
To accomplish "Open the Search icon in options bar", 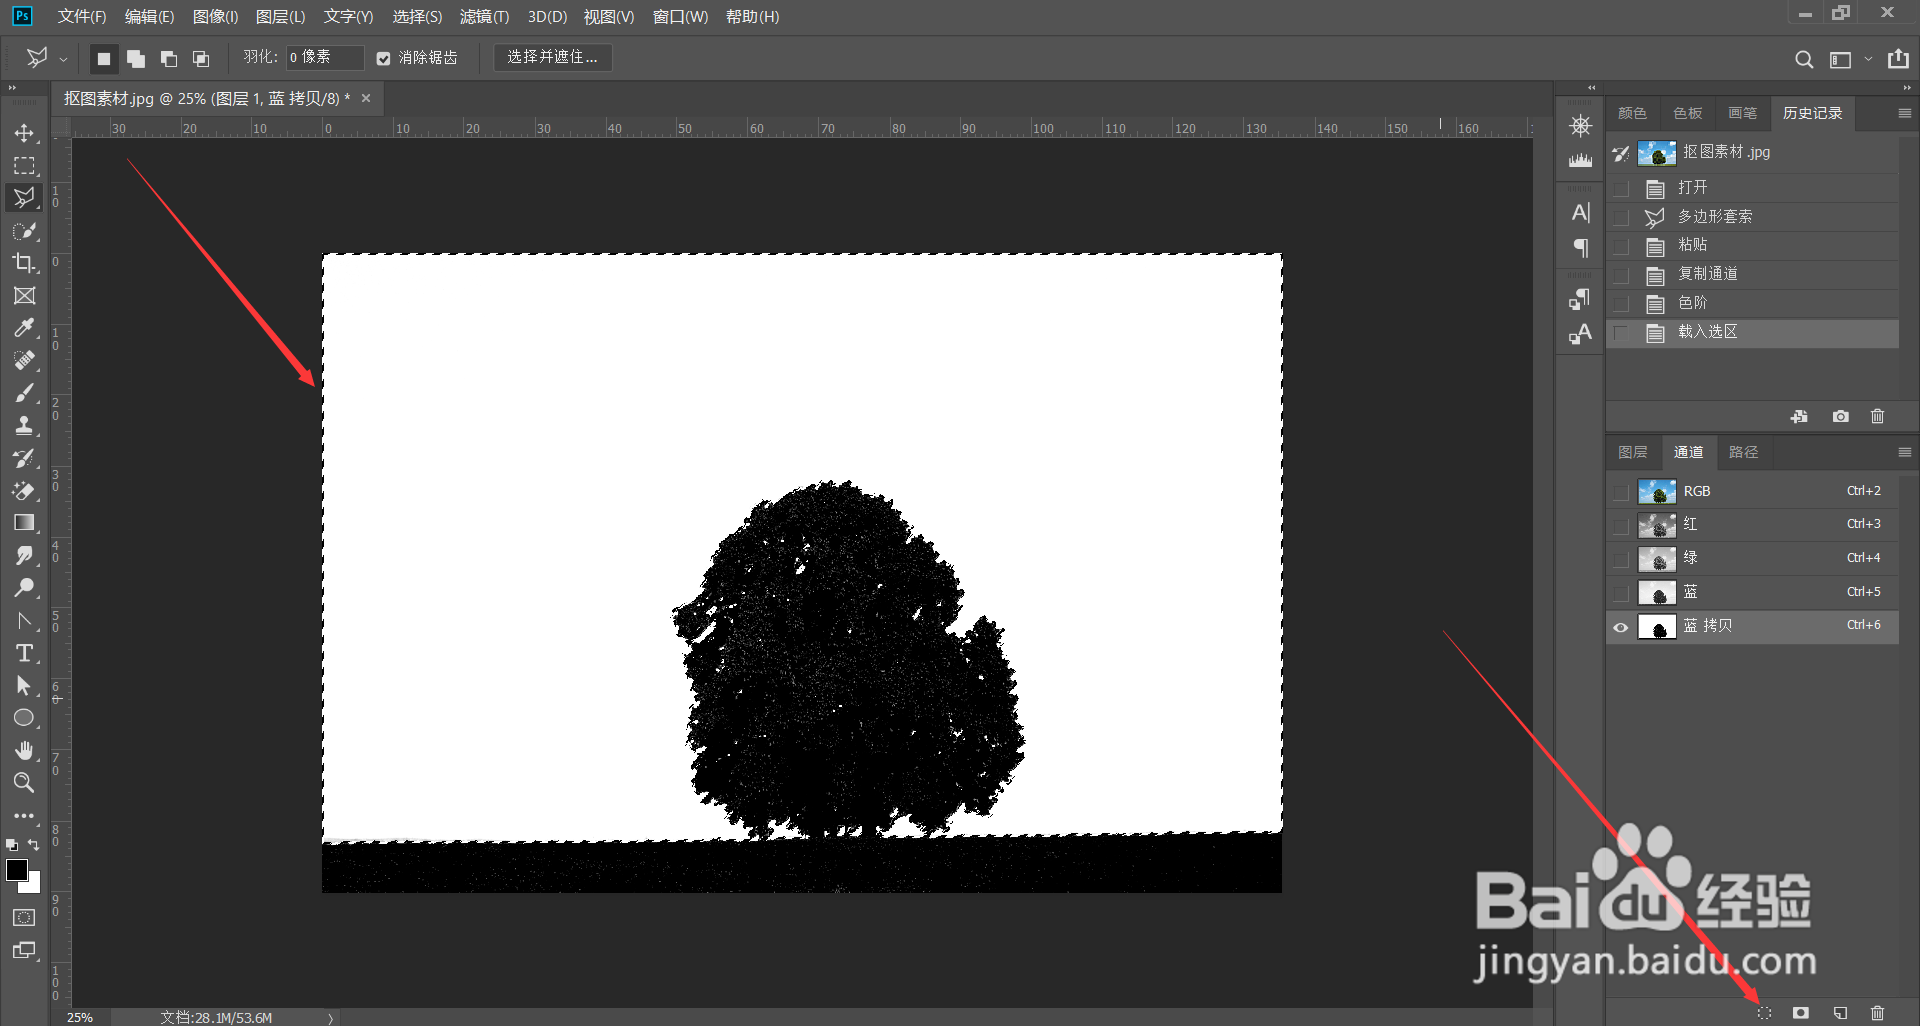I will pos(1804,60).
